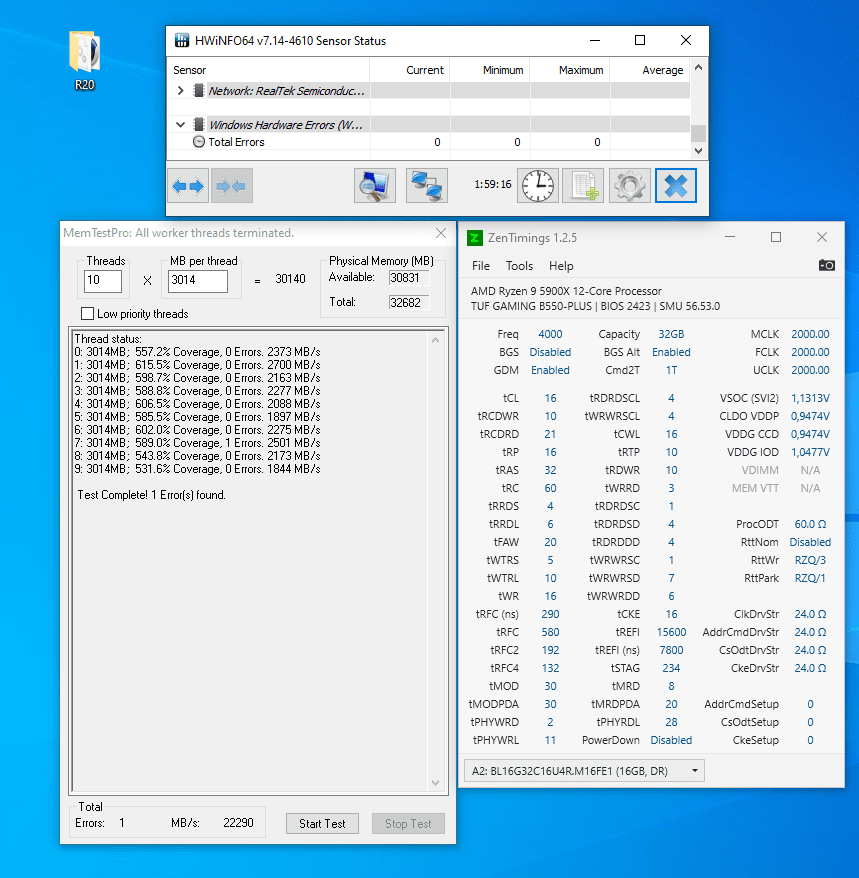Click FCLK value 2000.00
859x878 pixels.
(810, 352)
